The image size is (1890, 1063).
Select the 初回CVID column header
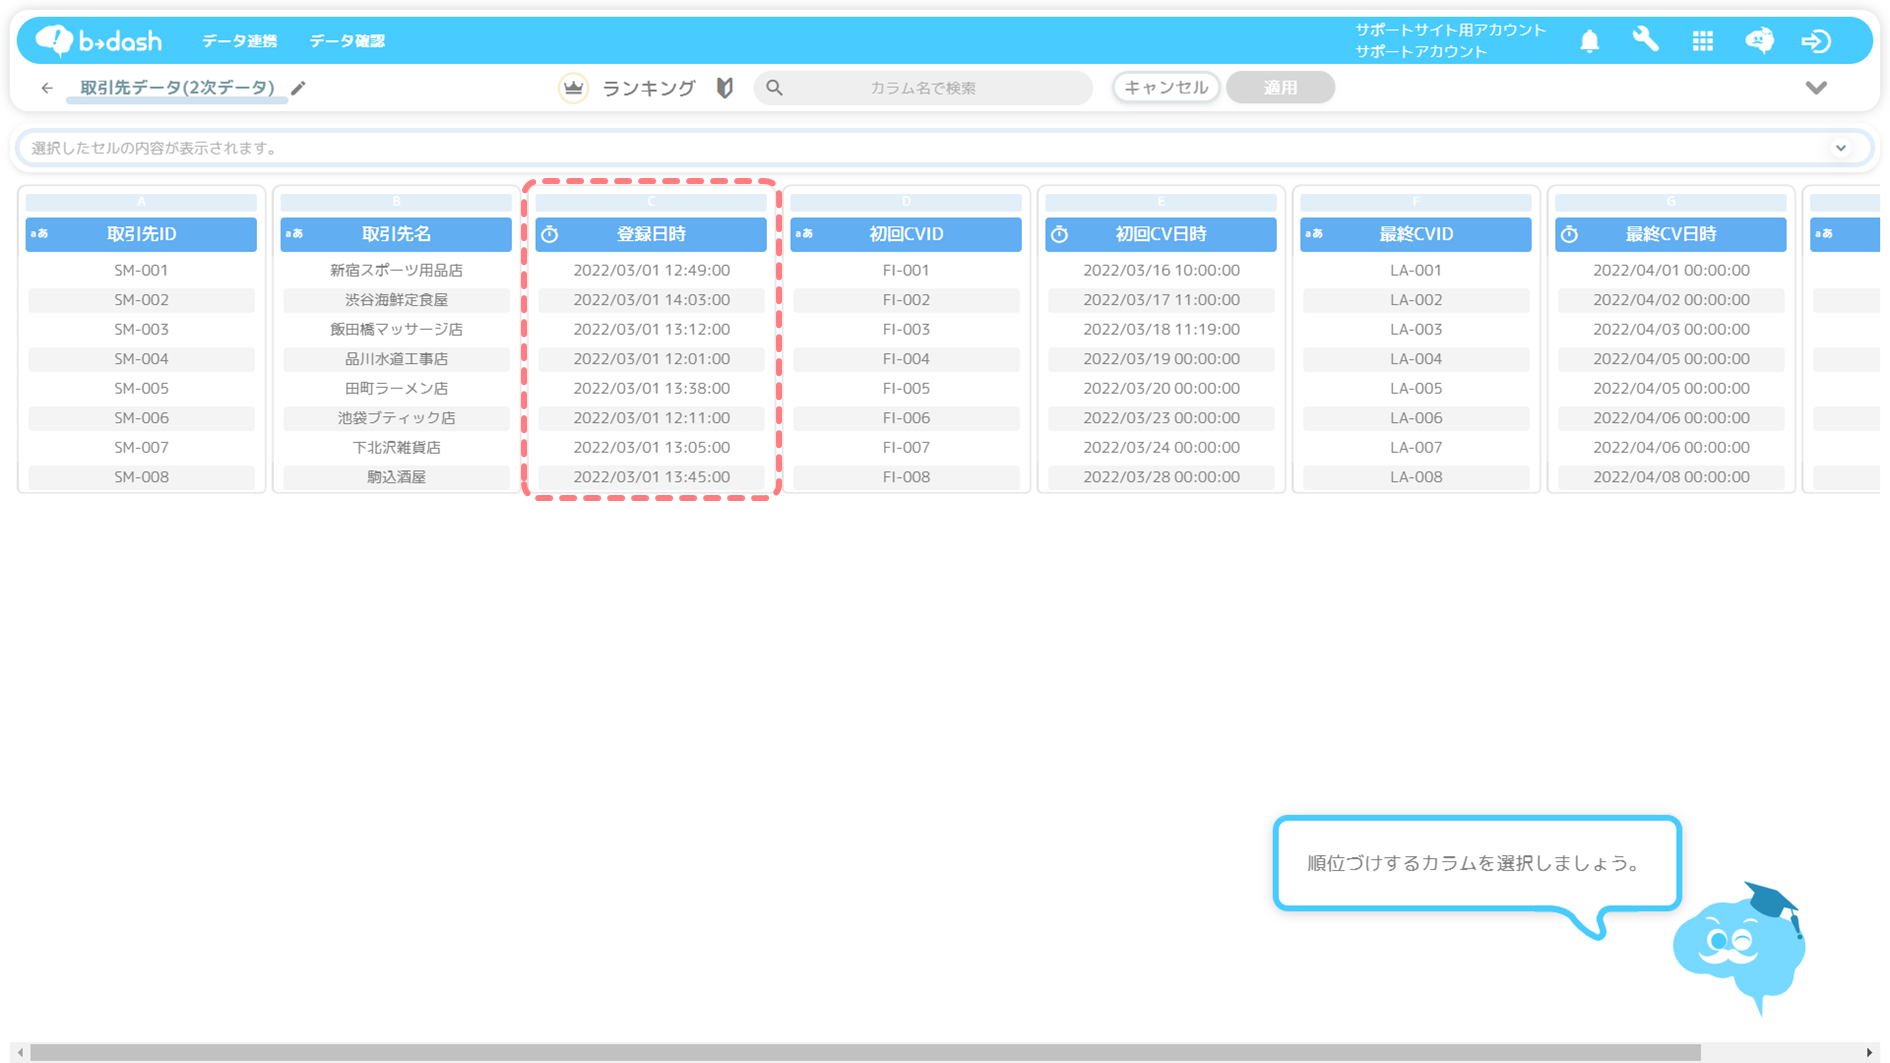pos(906,234)
